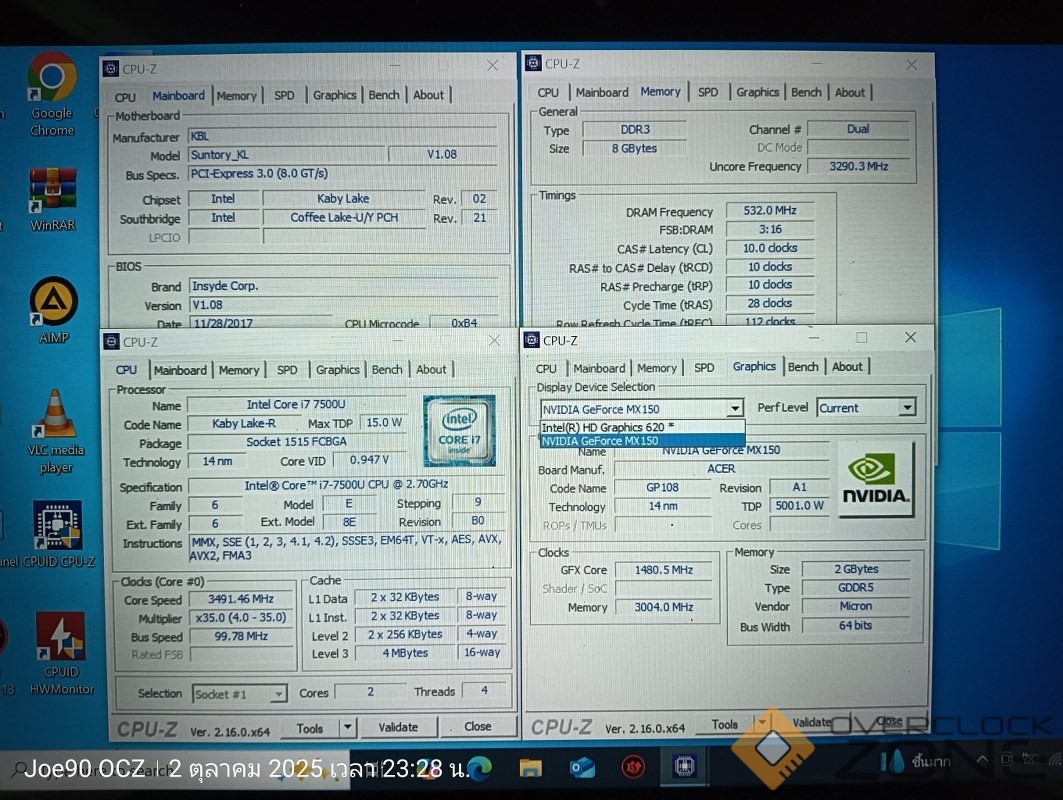Click the Insyde Corp. BIOS brand field
Image resolution: width=1063 pixels, height=800 pixels.
tap(342, 286)
